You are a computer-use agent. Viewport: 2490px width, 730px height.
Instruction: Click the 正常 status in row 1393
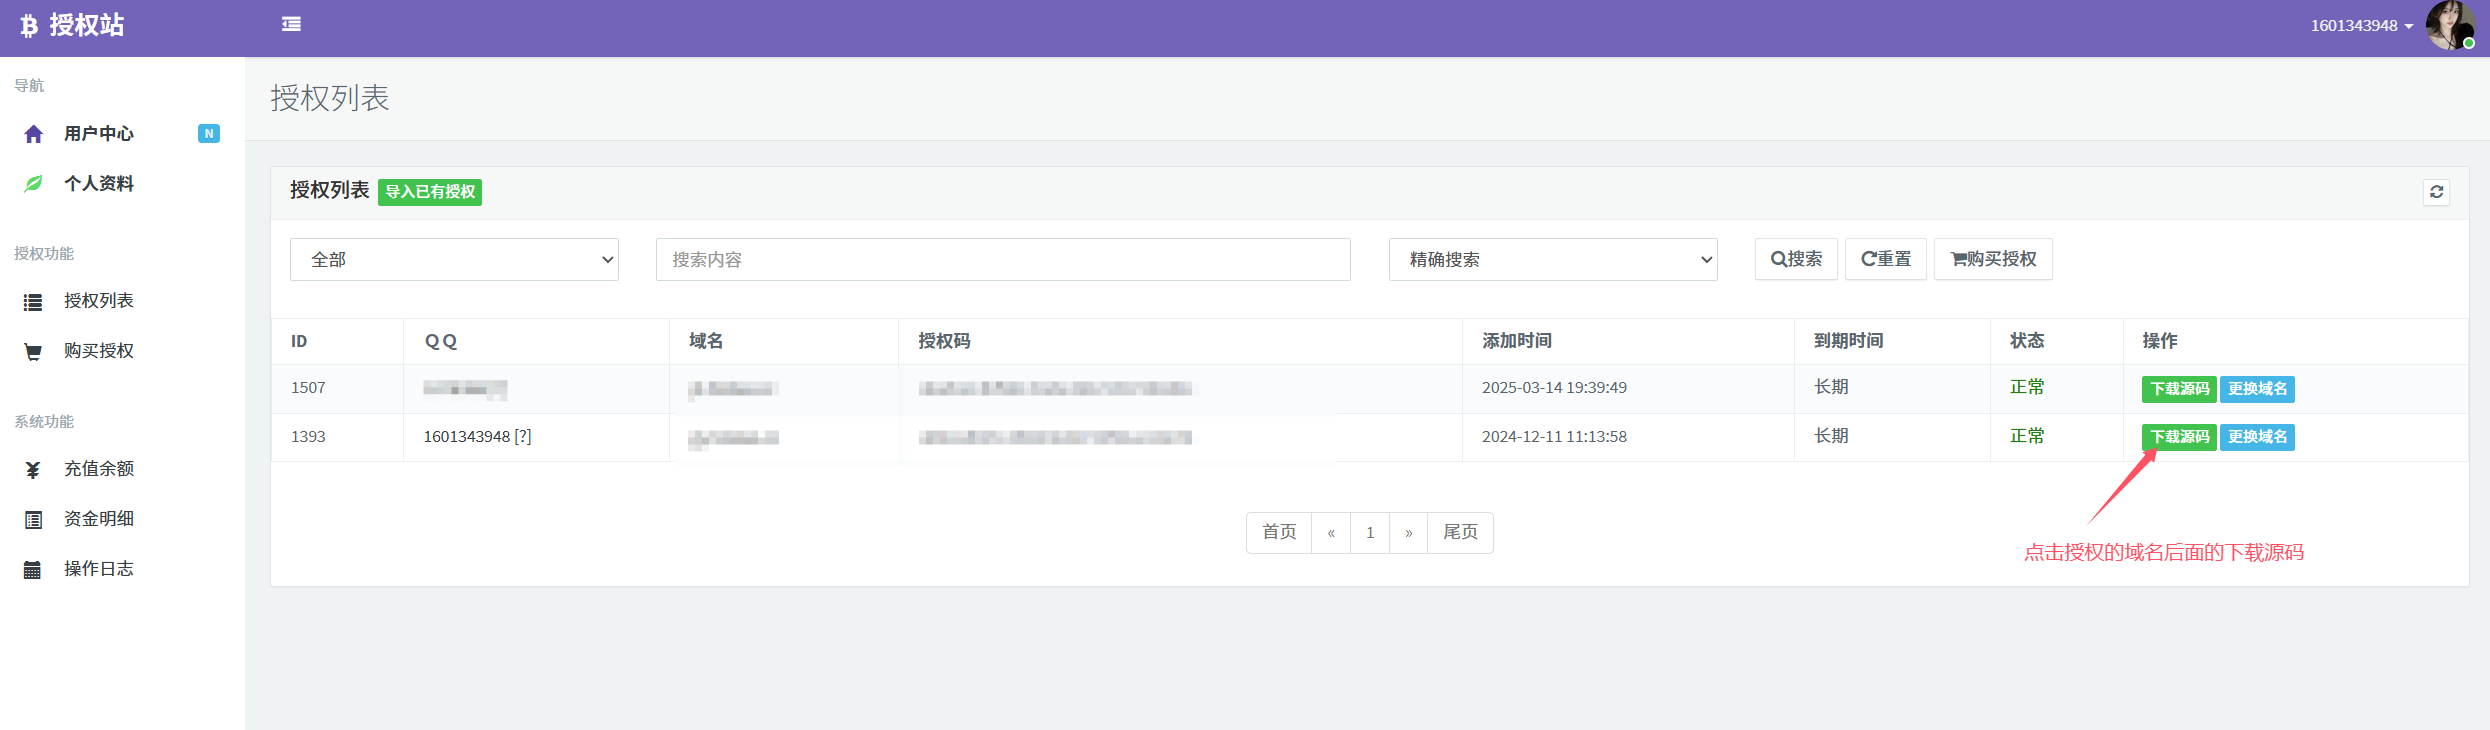(2027, 436)
